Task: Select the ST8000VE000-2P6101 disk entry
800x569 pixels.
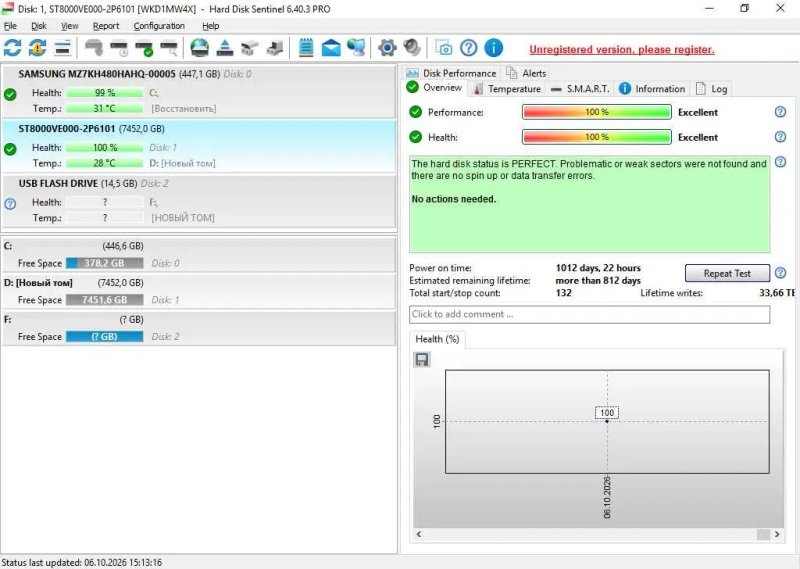Action: pos(199,146)
